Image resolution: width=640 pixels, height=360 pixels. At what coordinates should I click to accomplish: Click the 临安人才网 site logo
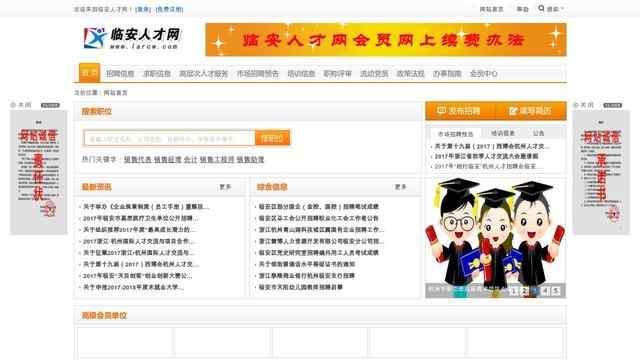click(x=132, y=38)
